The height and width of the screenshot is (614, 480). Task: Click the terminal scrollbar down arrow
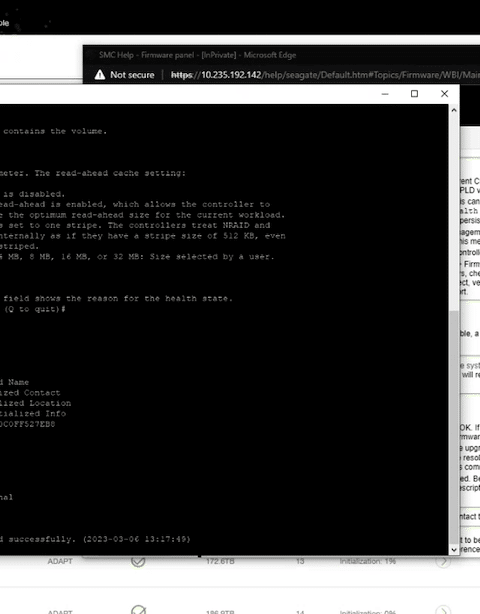pos(454,550)
